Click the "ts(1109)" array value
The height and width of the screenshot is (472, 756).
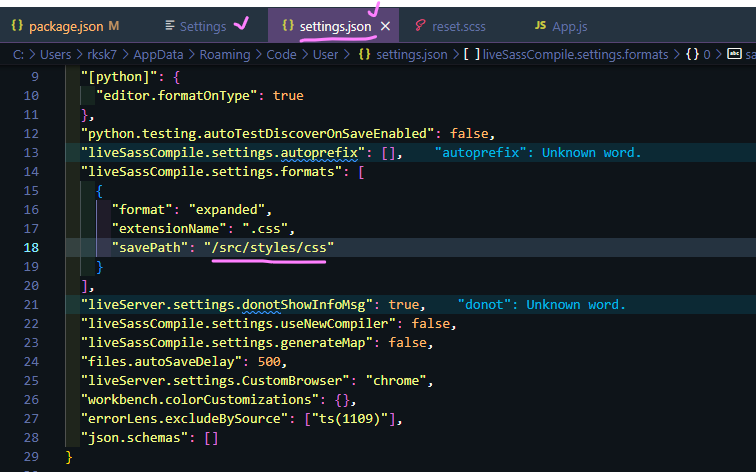tap(350, 418)
